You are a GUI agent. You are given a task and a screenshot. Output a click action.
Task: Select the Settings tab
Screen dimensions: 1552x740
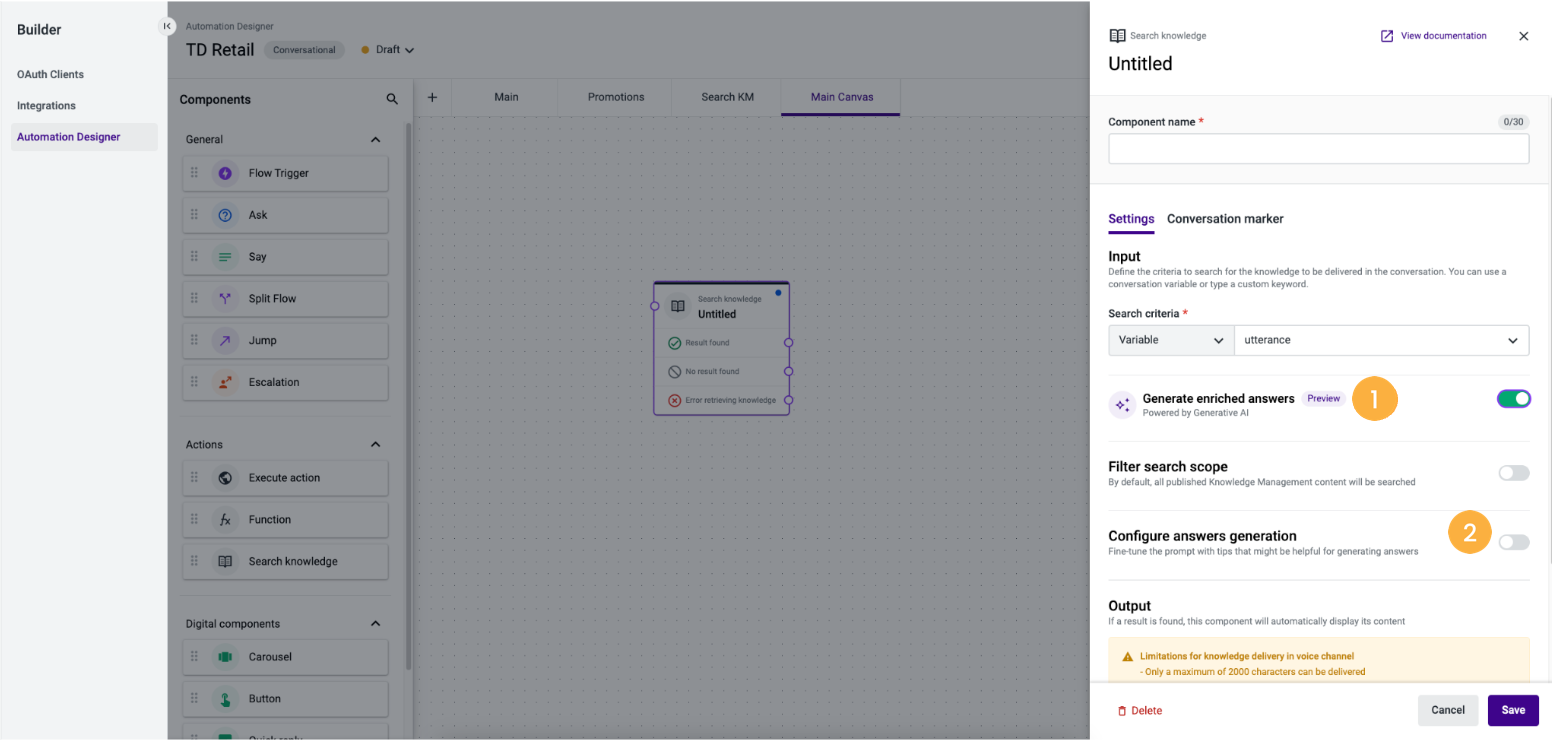(1131, 219)
